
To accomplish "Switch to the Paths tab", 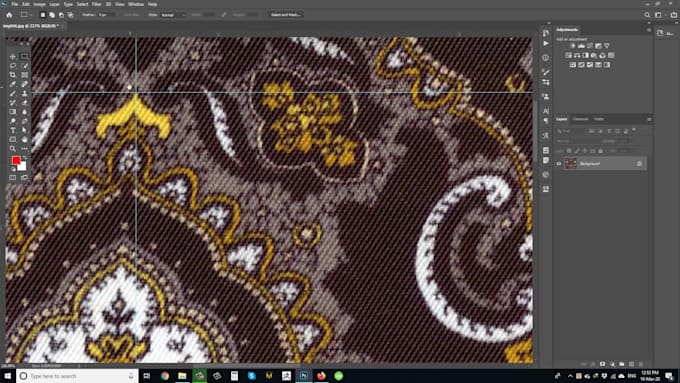I will tap(599, 119).
